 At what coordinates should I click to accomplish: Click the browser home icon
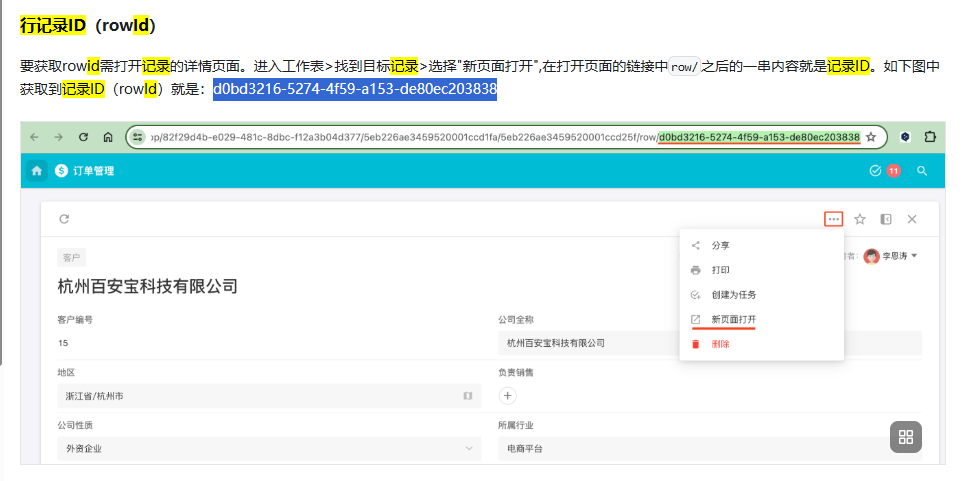click(108, 137)
